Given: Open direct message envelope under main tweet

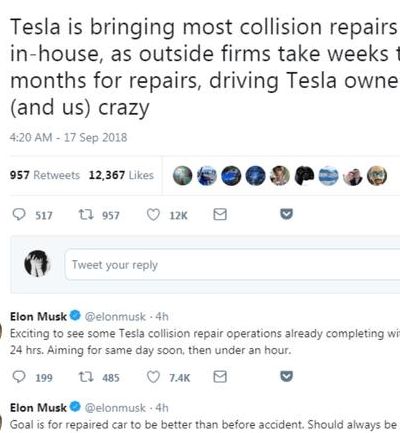Looking at the screenshot, I should [x=220, y=215].
